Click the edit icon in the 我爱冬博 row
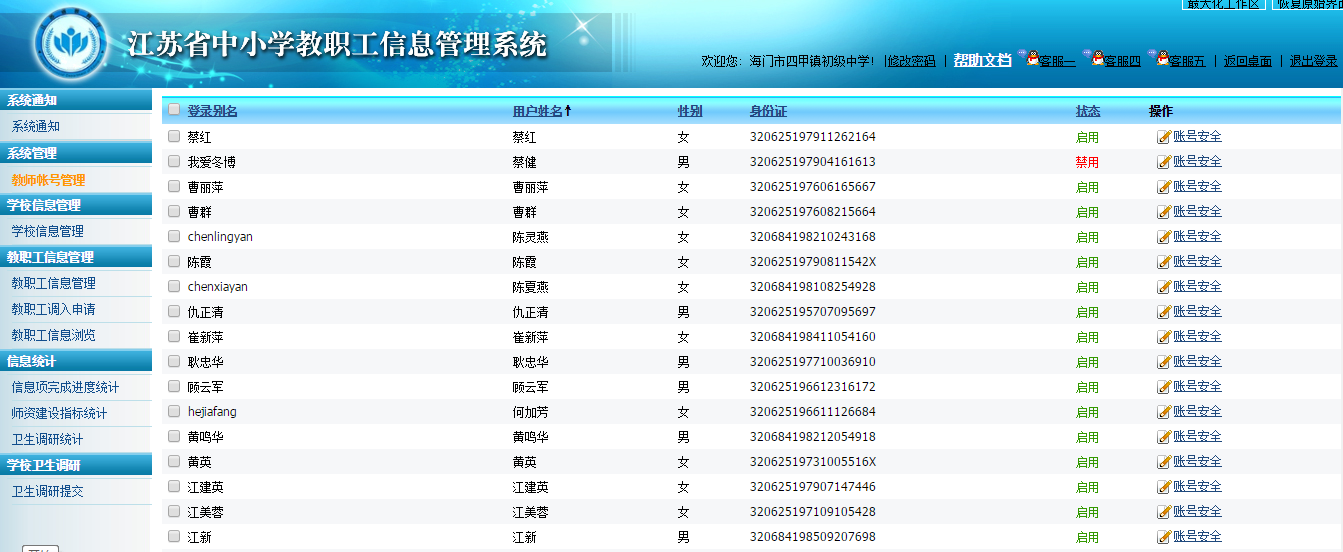Screen dimensions: 1343x552 1164,162
